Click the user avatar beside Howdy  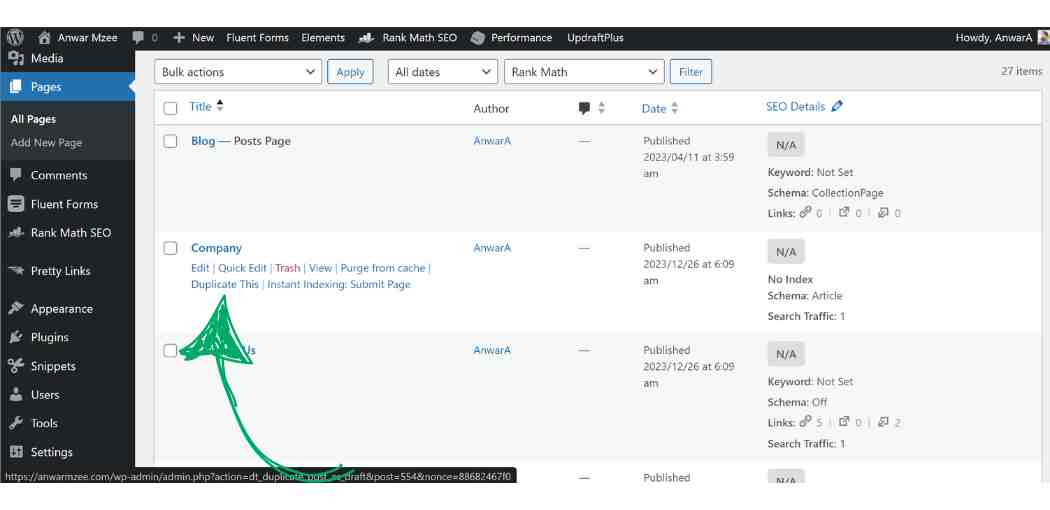tap(1043, 37)
